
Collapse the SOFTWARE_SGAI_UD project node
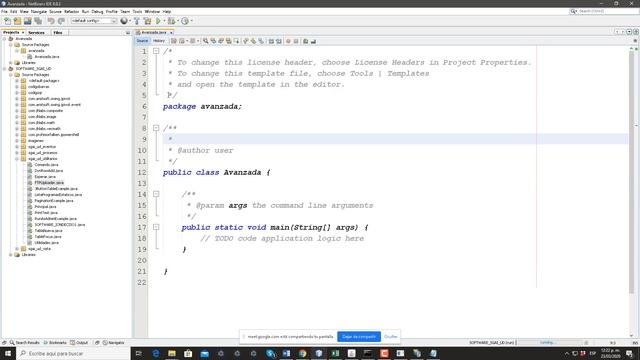coord(4,69)
